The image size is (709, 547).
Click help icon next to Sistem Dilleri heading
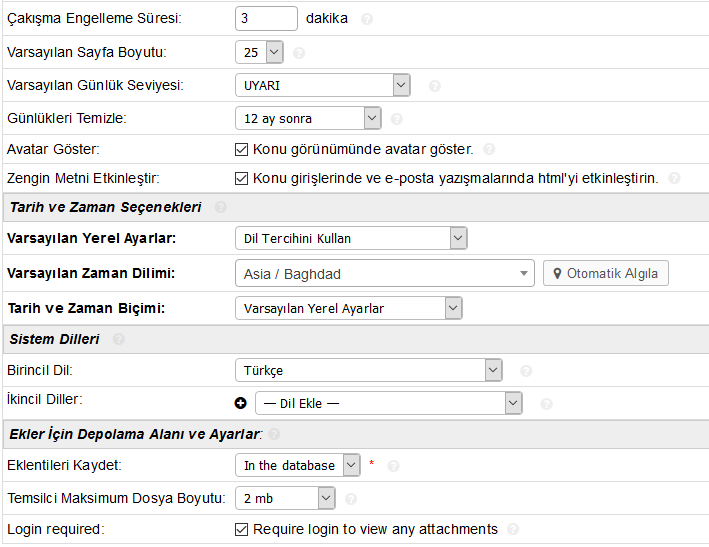pyautogui.click(x=119, y=340)
